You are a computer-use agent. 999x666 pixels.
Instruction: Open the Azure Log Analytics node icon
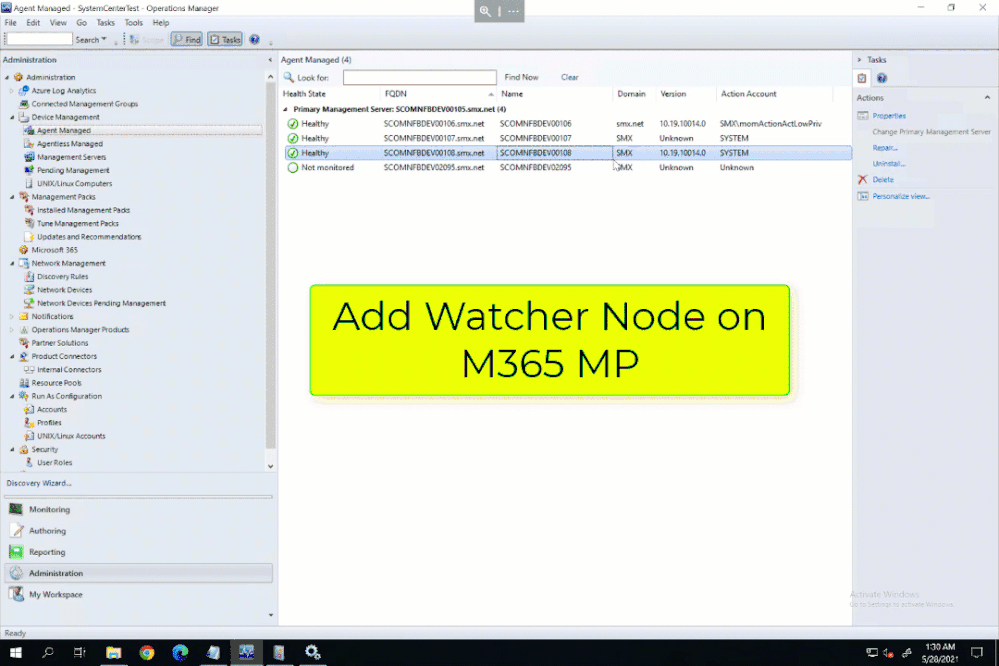coord(24,90)
